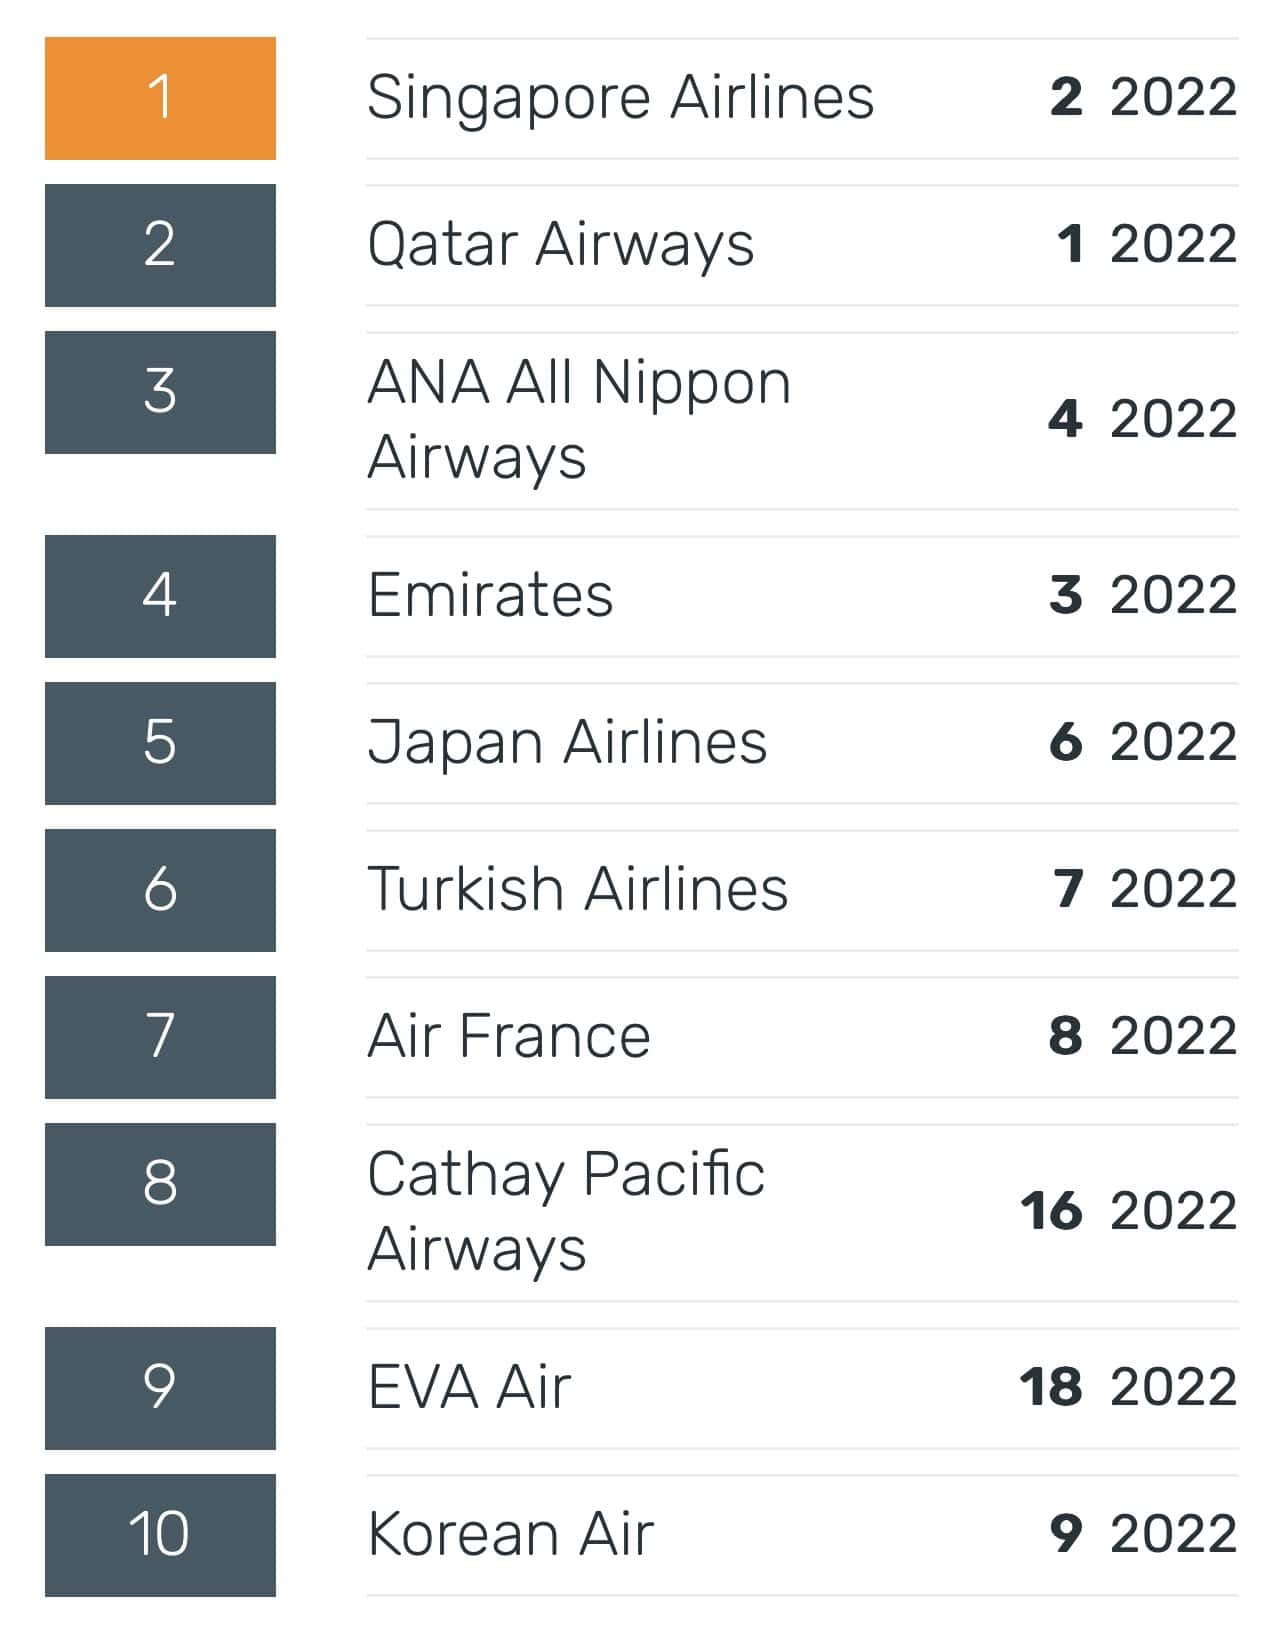Open Cathay Pacific Airways
This screenshot has height=1637, width=1284.
tap(566, 1211)
